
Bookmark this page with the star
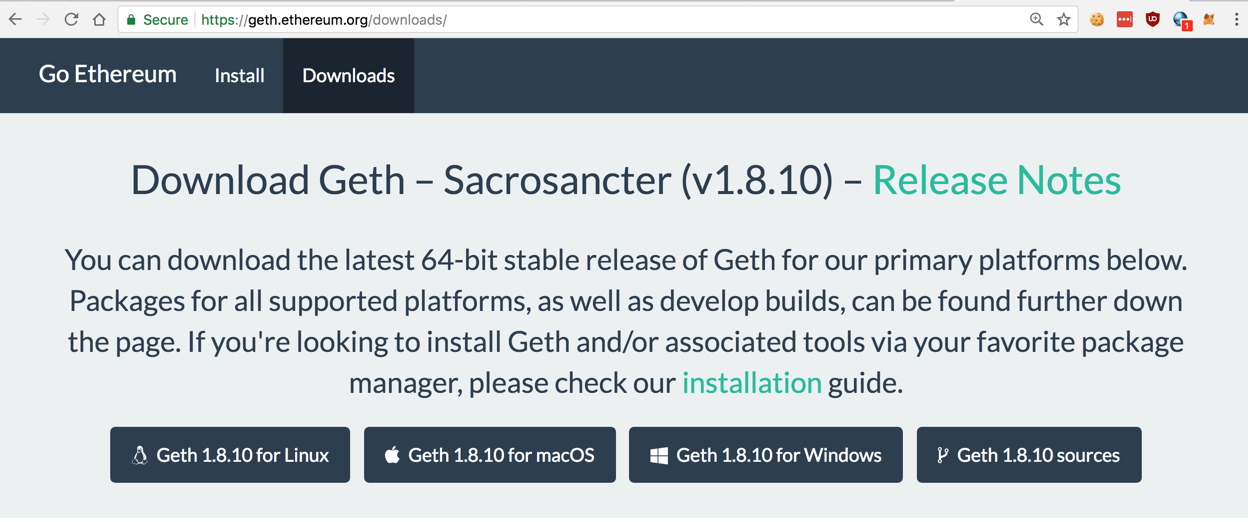pos(1064,19)
